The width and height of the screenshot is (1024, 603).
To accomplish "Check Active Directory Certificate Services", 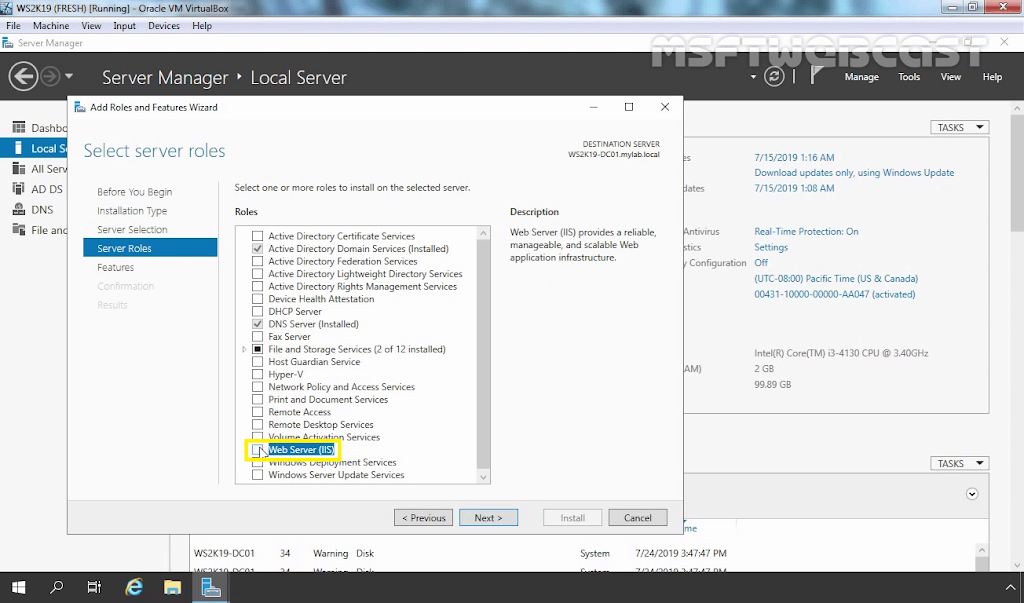I will 258,236.
